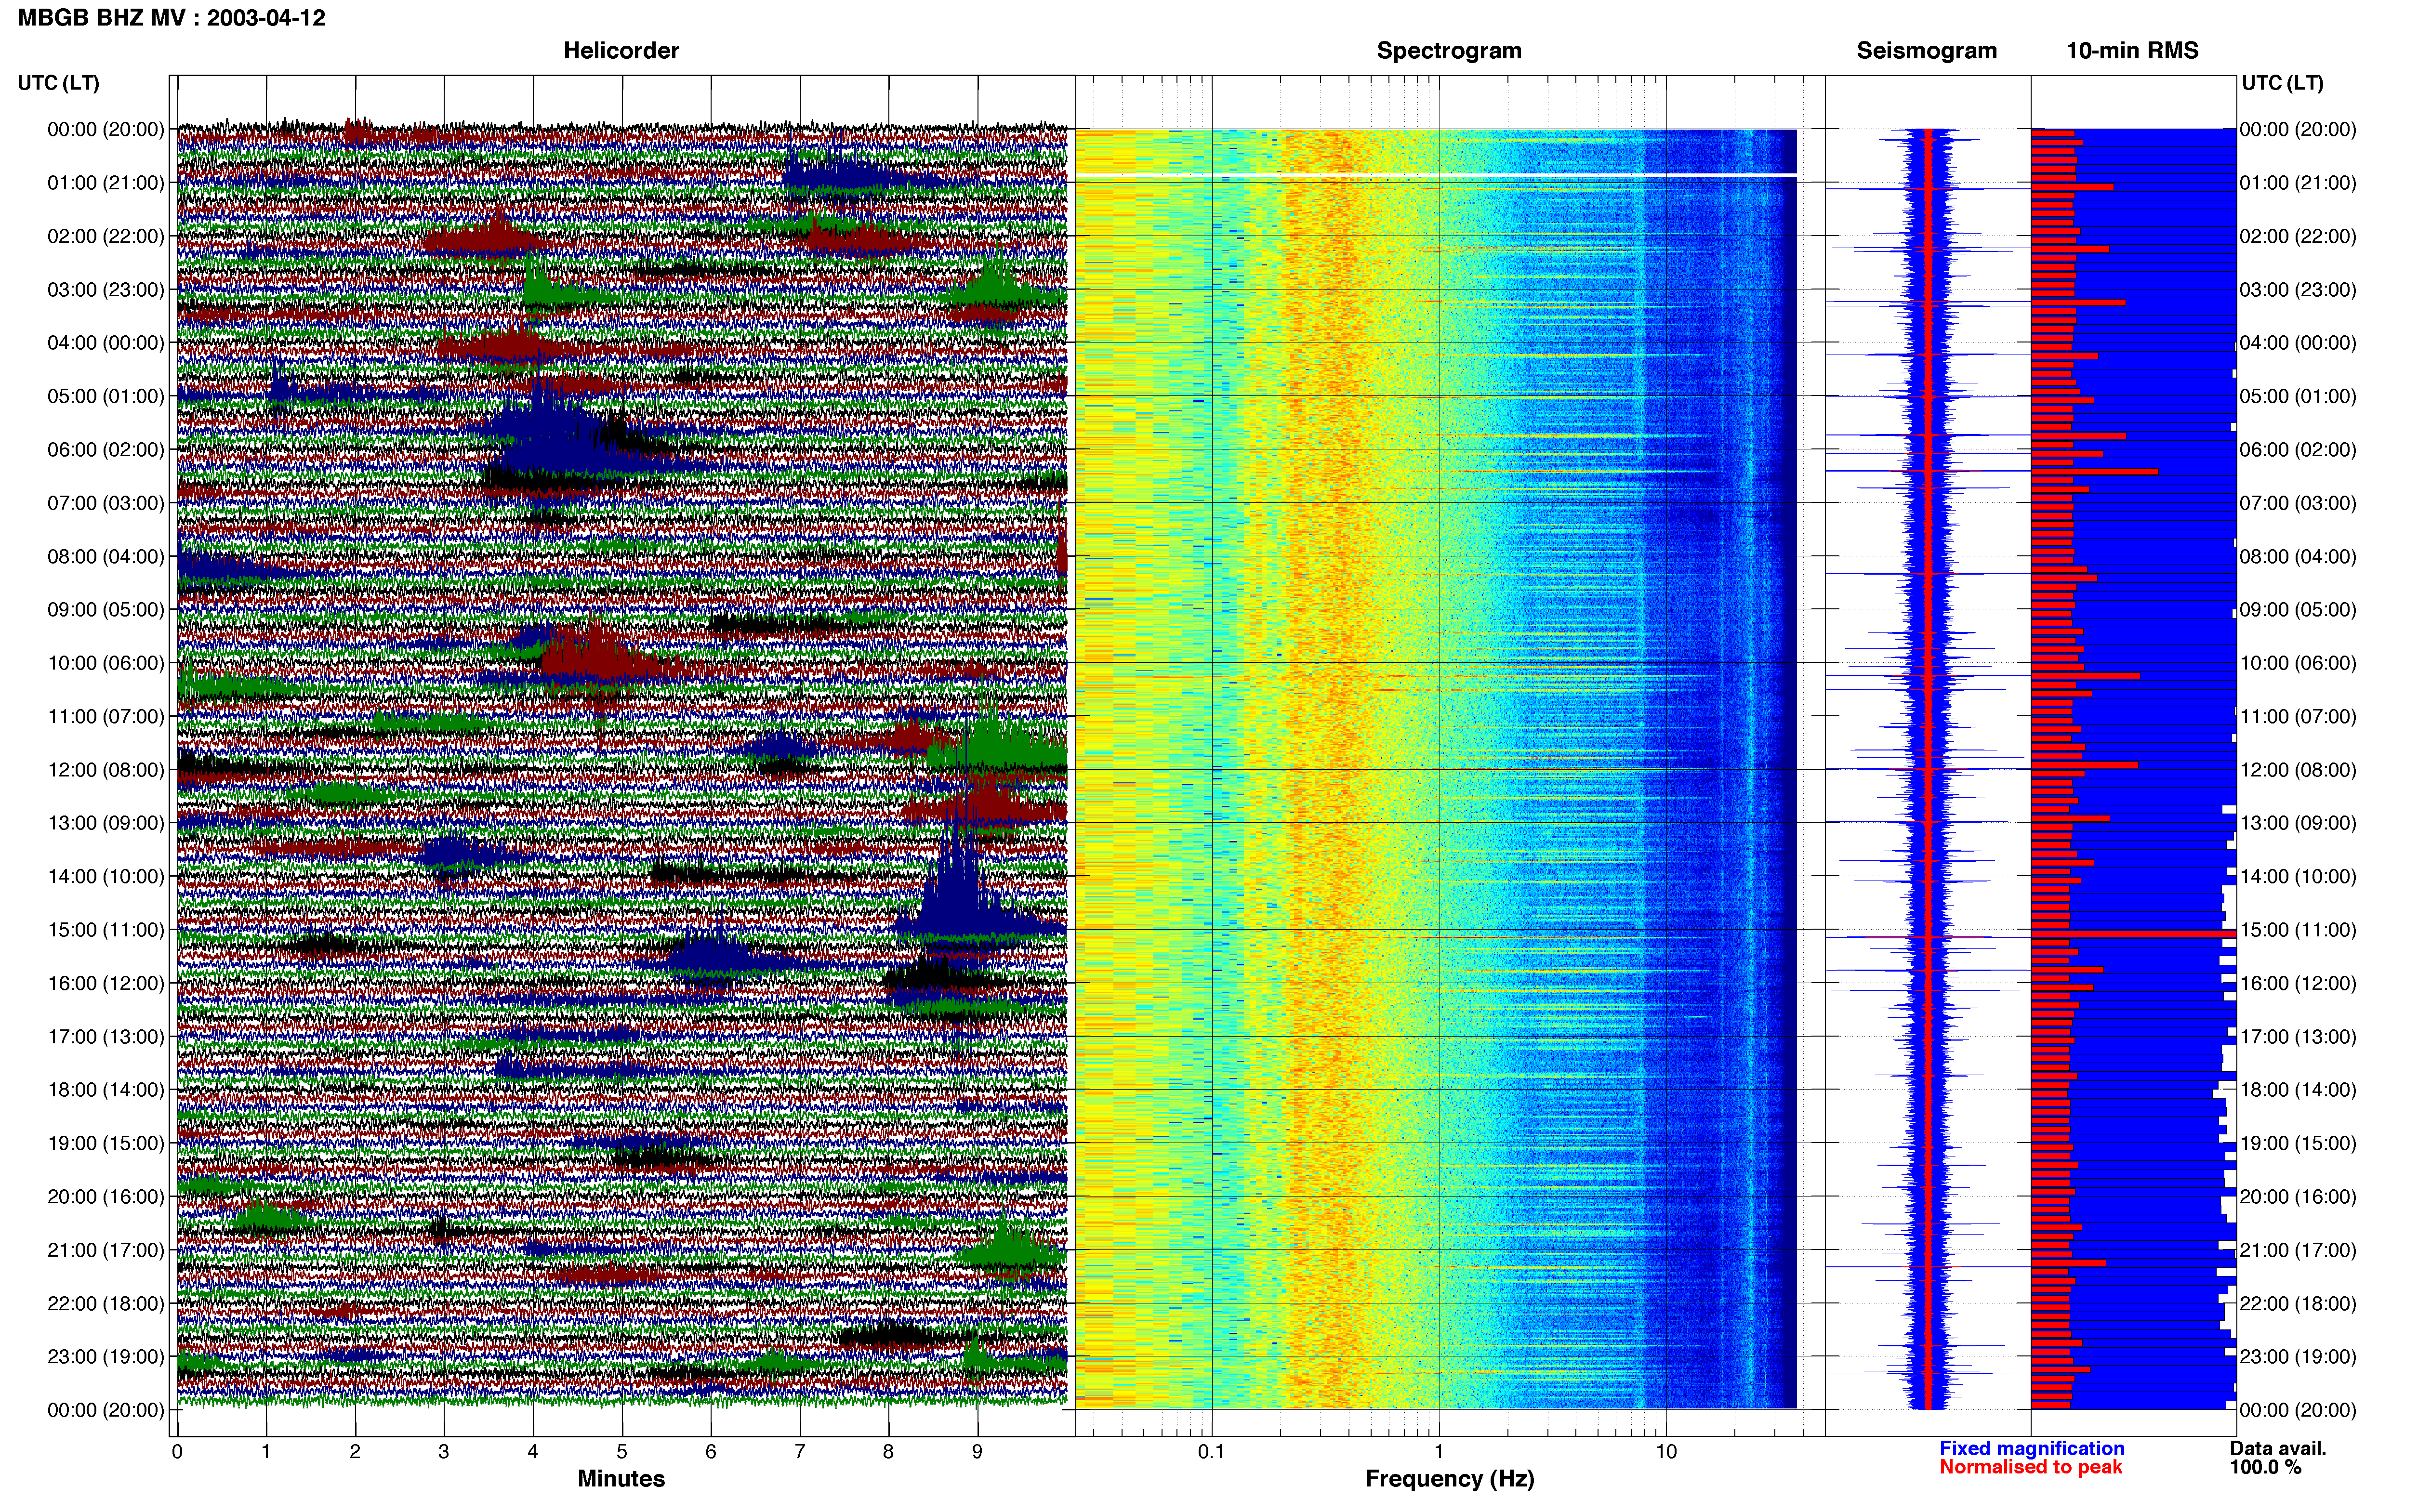Select the "Helicorder" panel heading

click(x=621, y=51)
